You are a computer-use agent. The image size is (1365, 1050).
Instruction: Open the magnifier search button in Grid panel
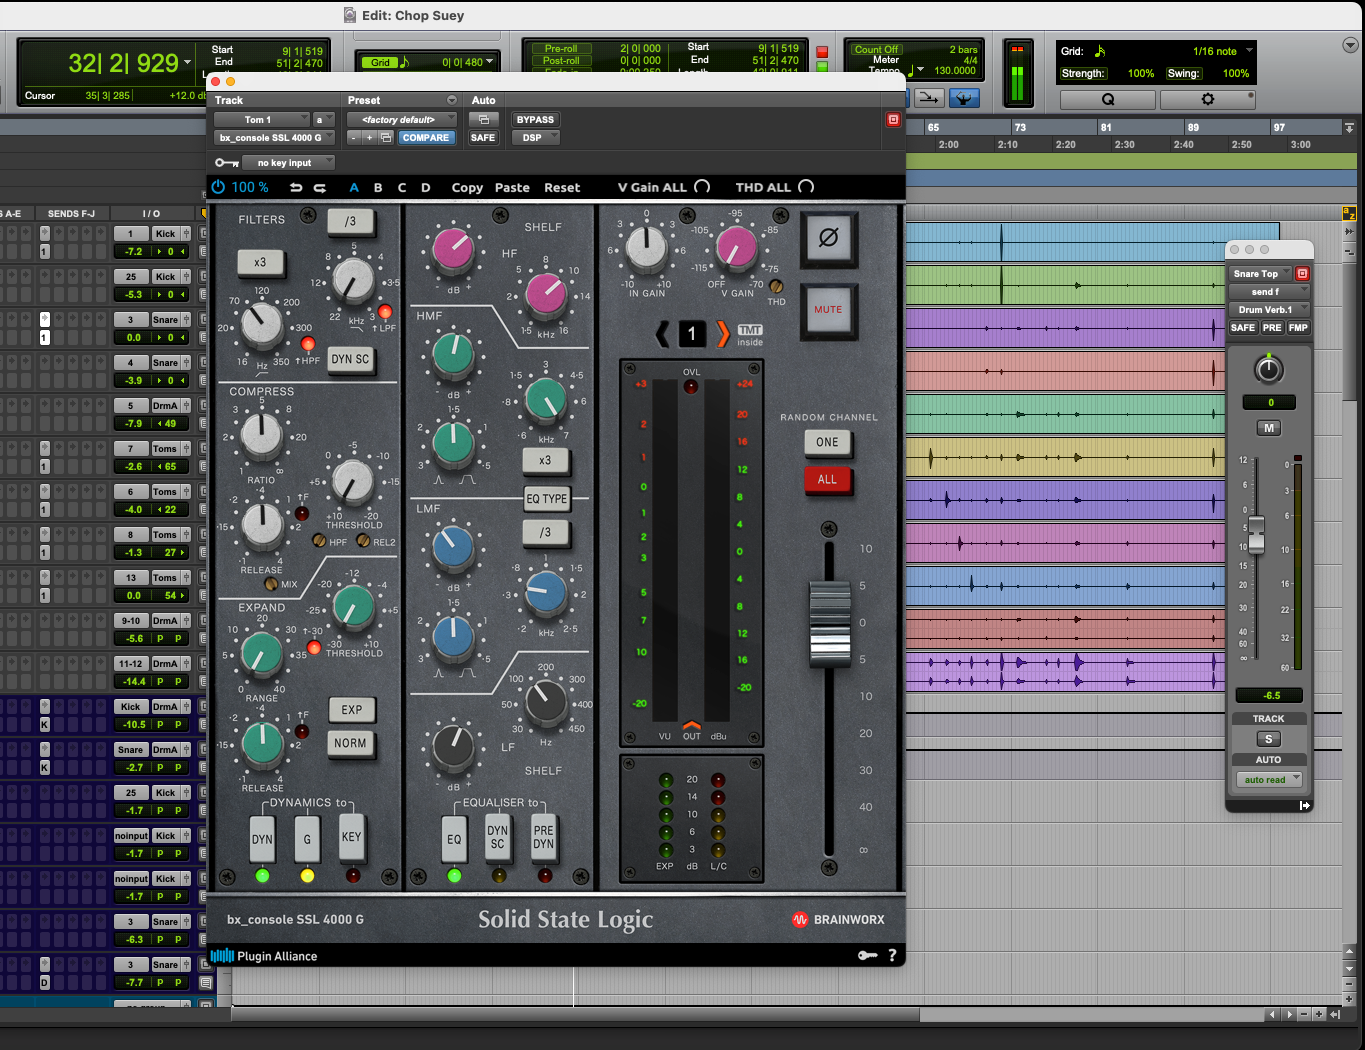click(1107, 99)
